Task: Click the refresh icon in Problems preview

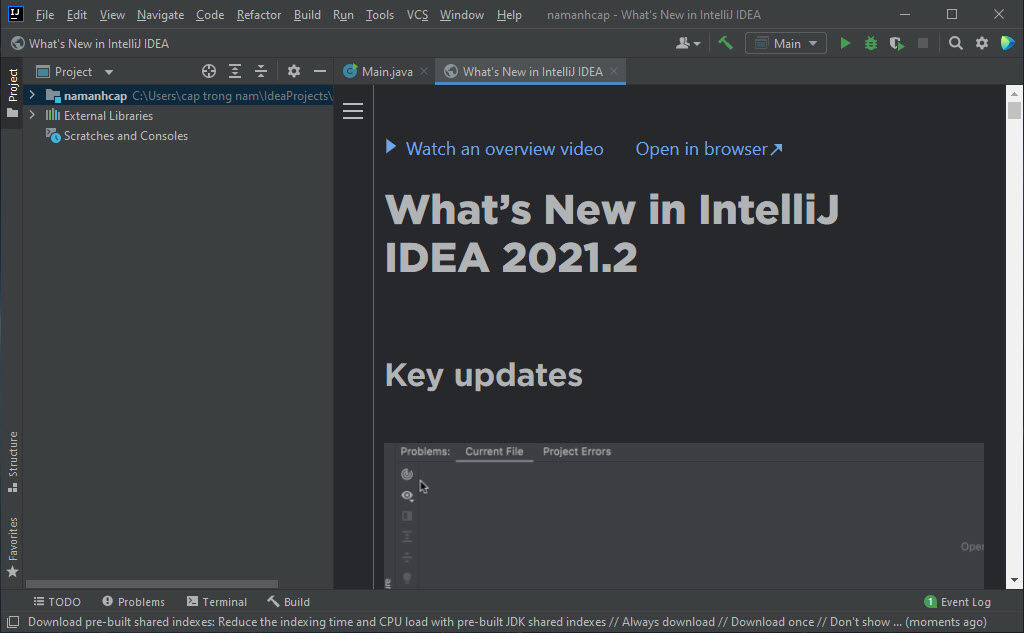Action: coord(407,474)
